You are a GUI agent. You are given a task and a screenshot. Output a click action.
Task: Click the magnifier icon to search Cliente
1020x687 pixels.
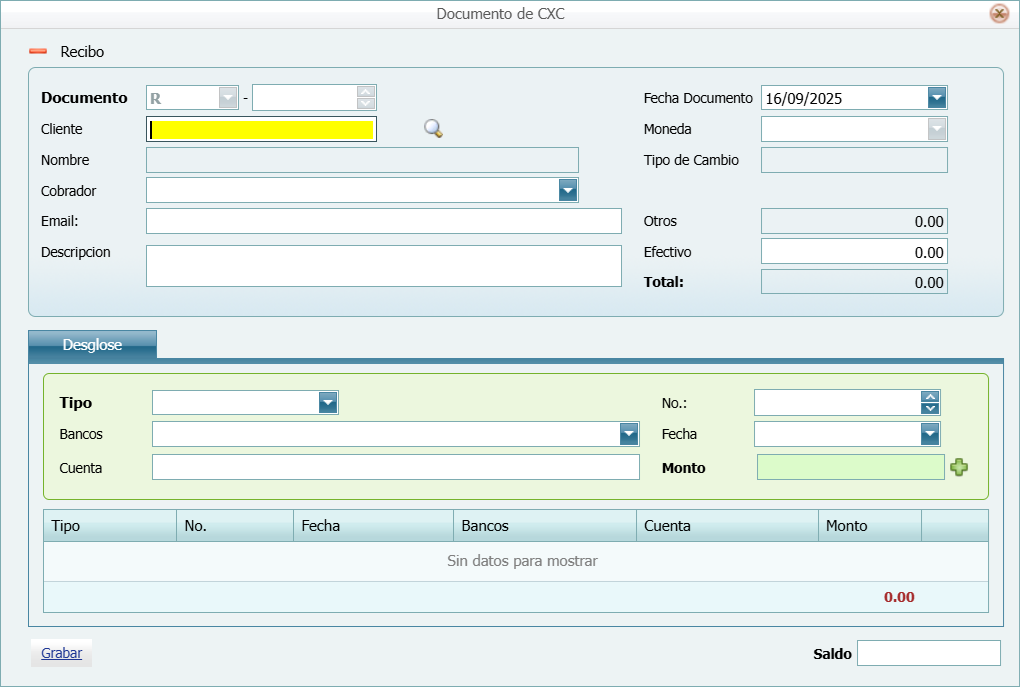433,129
